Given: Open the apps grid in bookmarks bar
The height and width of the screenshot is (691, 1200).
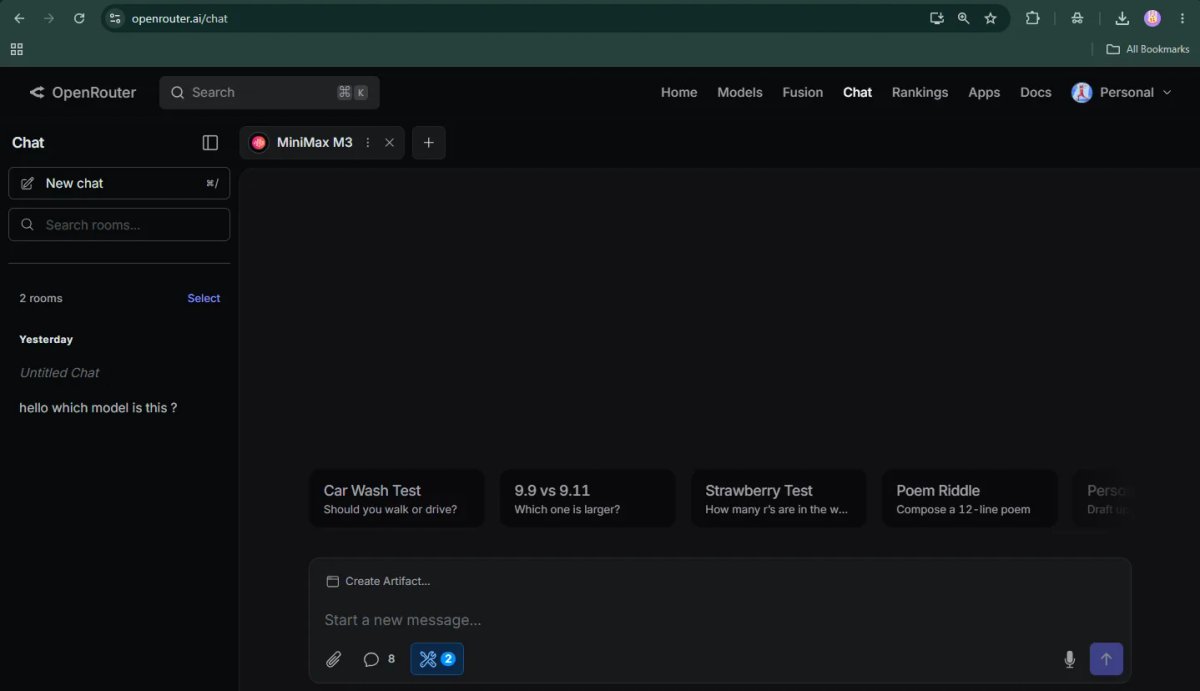Looking at the screenshot, I should [x=16, y=49].
